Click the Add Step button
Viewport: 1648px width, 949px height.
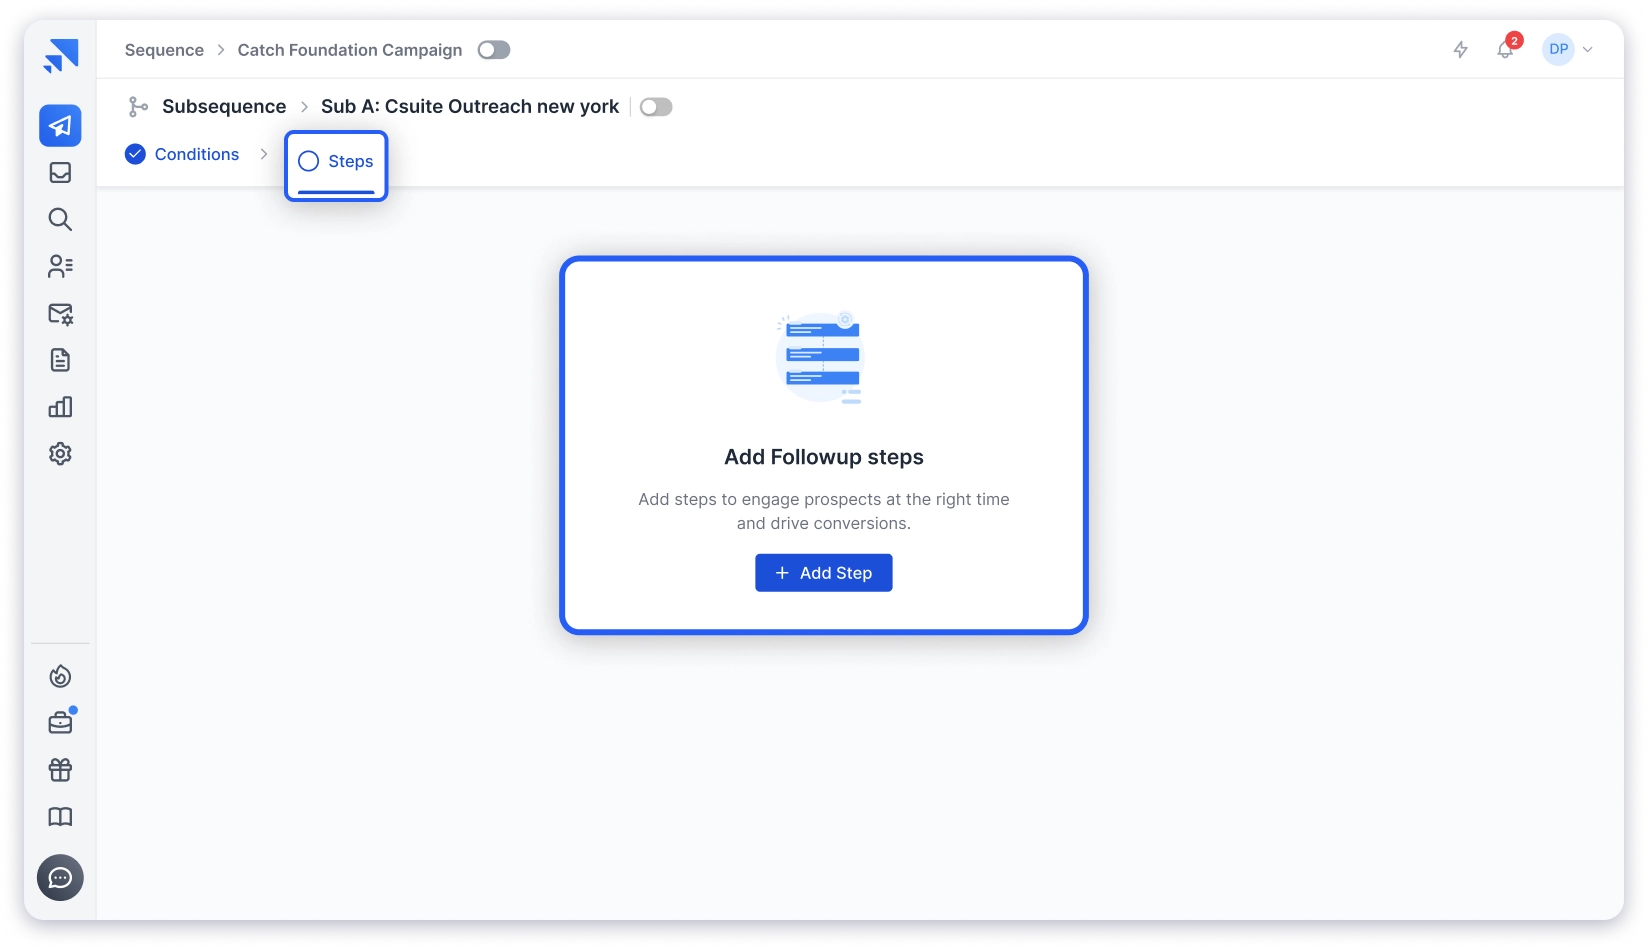tap(823, 572)
